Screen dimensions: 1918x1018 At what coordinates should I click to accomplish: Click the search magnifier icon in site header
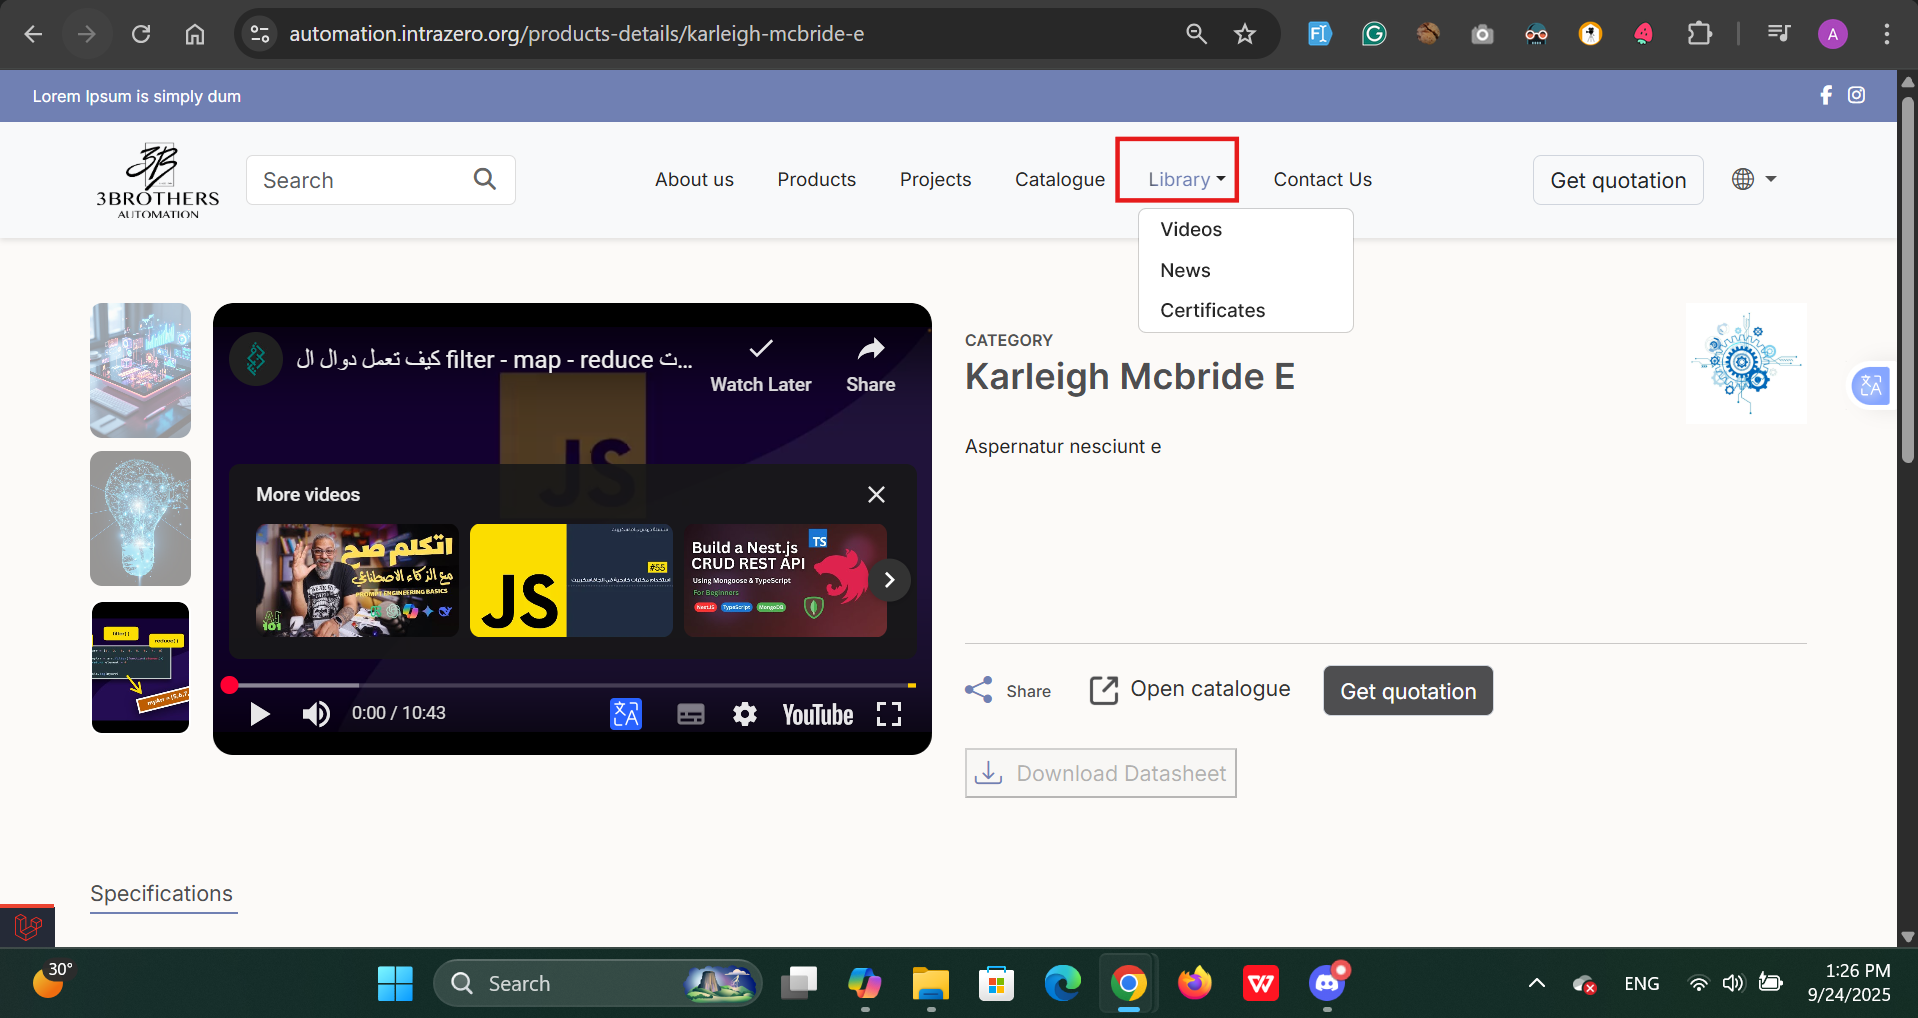[x=485, y=179]
